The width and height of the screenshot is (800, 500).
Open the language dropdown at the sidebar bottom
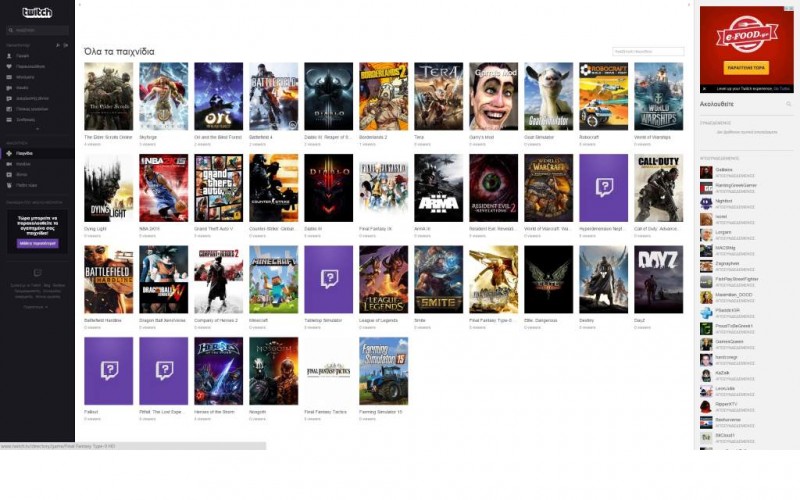[35, 307]
